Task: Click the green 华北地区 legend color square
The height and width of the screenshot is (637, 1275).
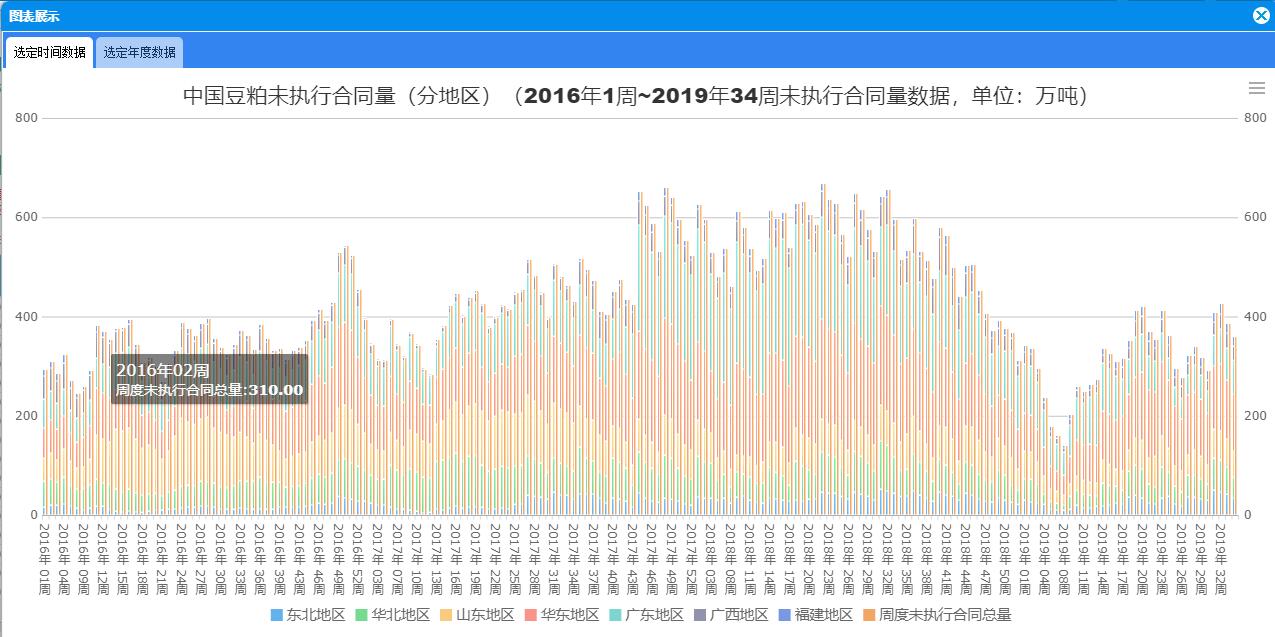Action: pyautogui.click(x=362, y=615)
